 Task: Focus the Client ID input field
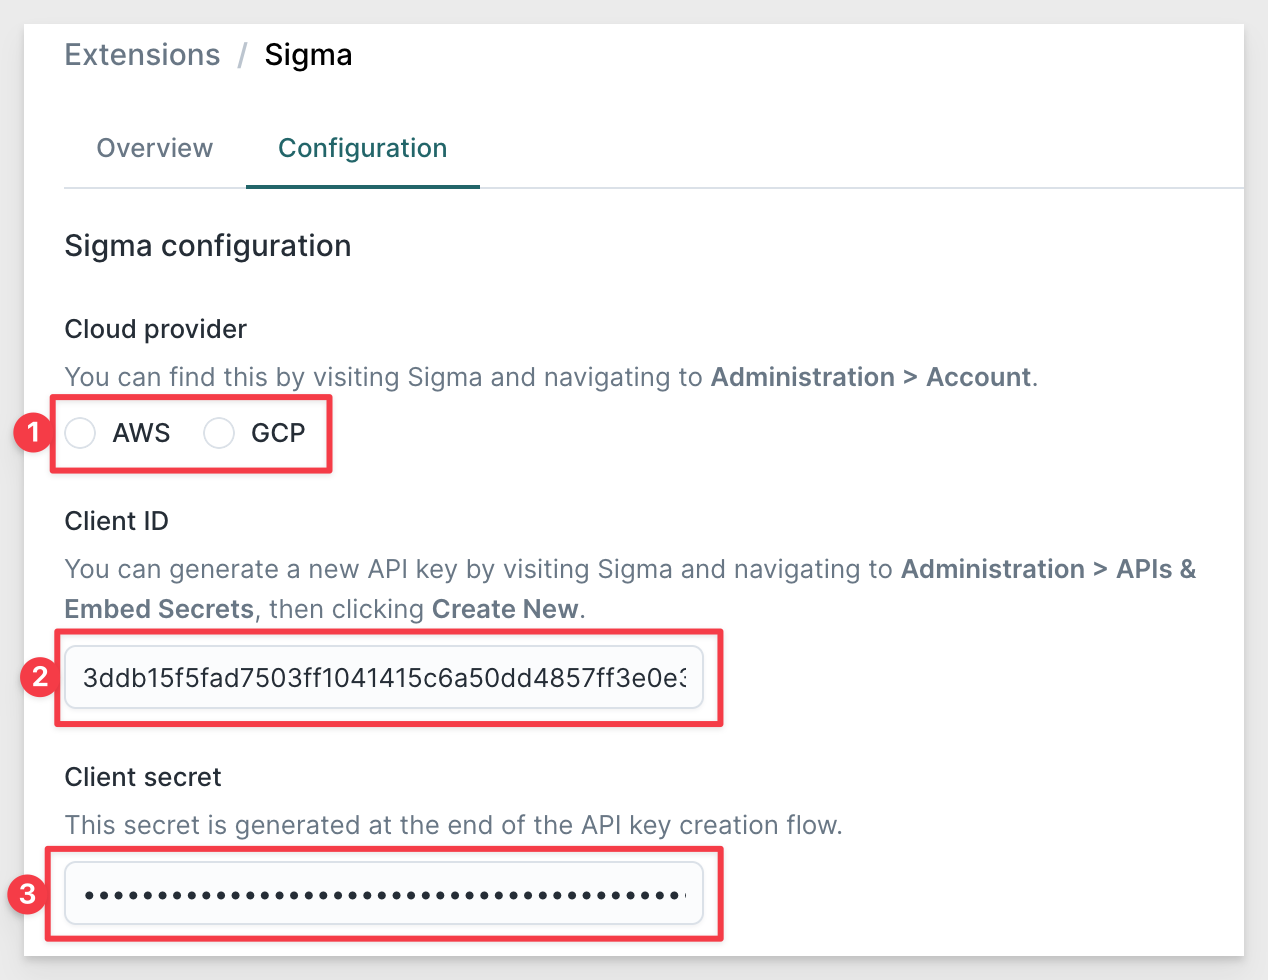(x=384, y=678)
